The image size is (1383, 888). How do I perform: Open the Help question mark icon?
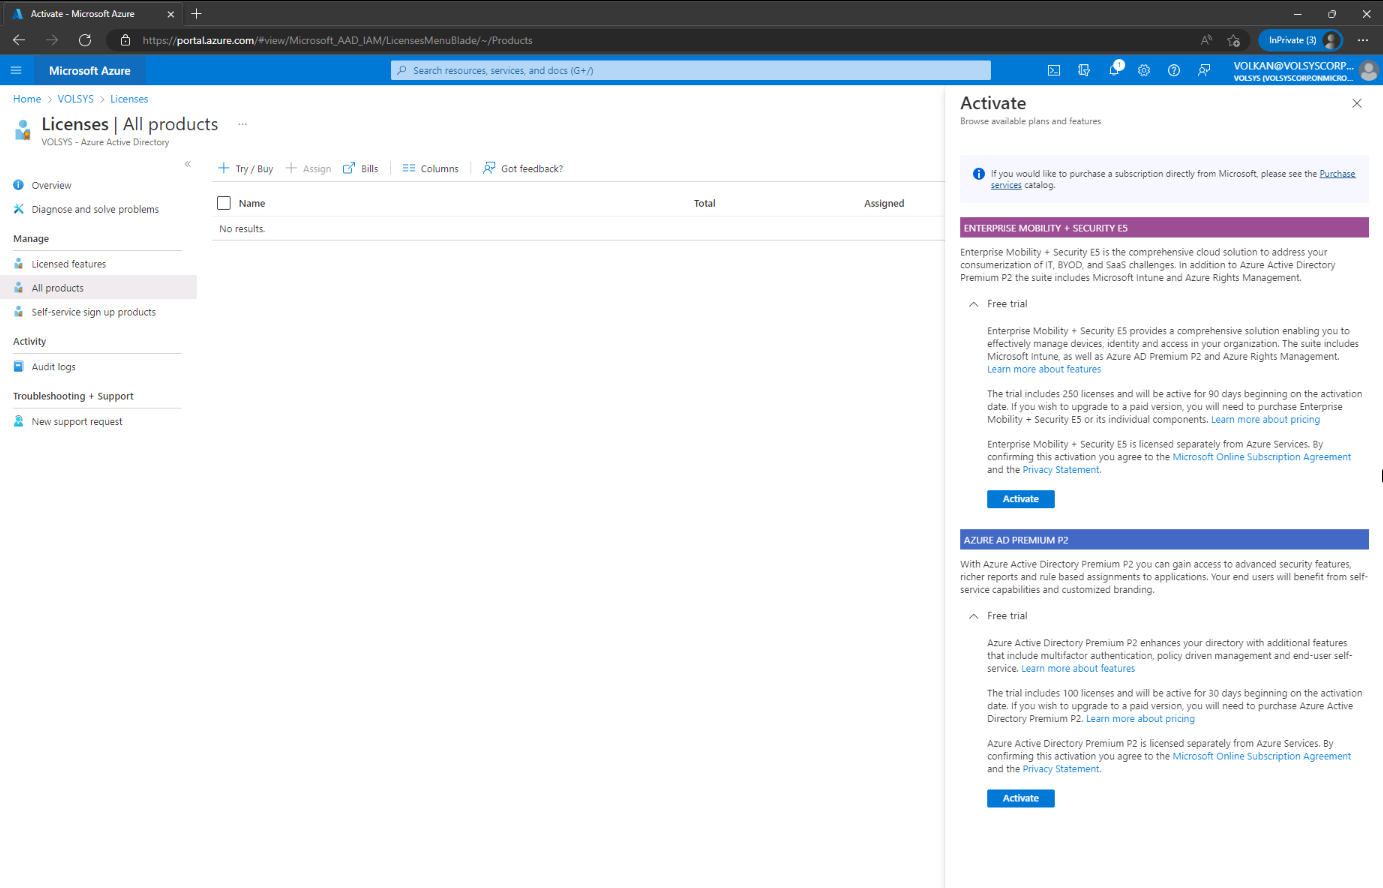tap(1174, 70)
